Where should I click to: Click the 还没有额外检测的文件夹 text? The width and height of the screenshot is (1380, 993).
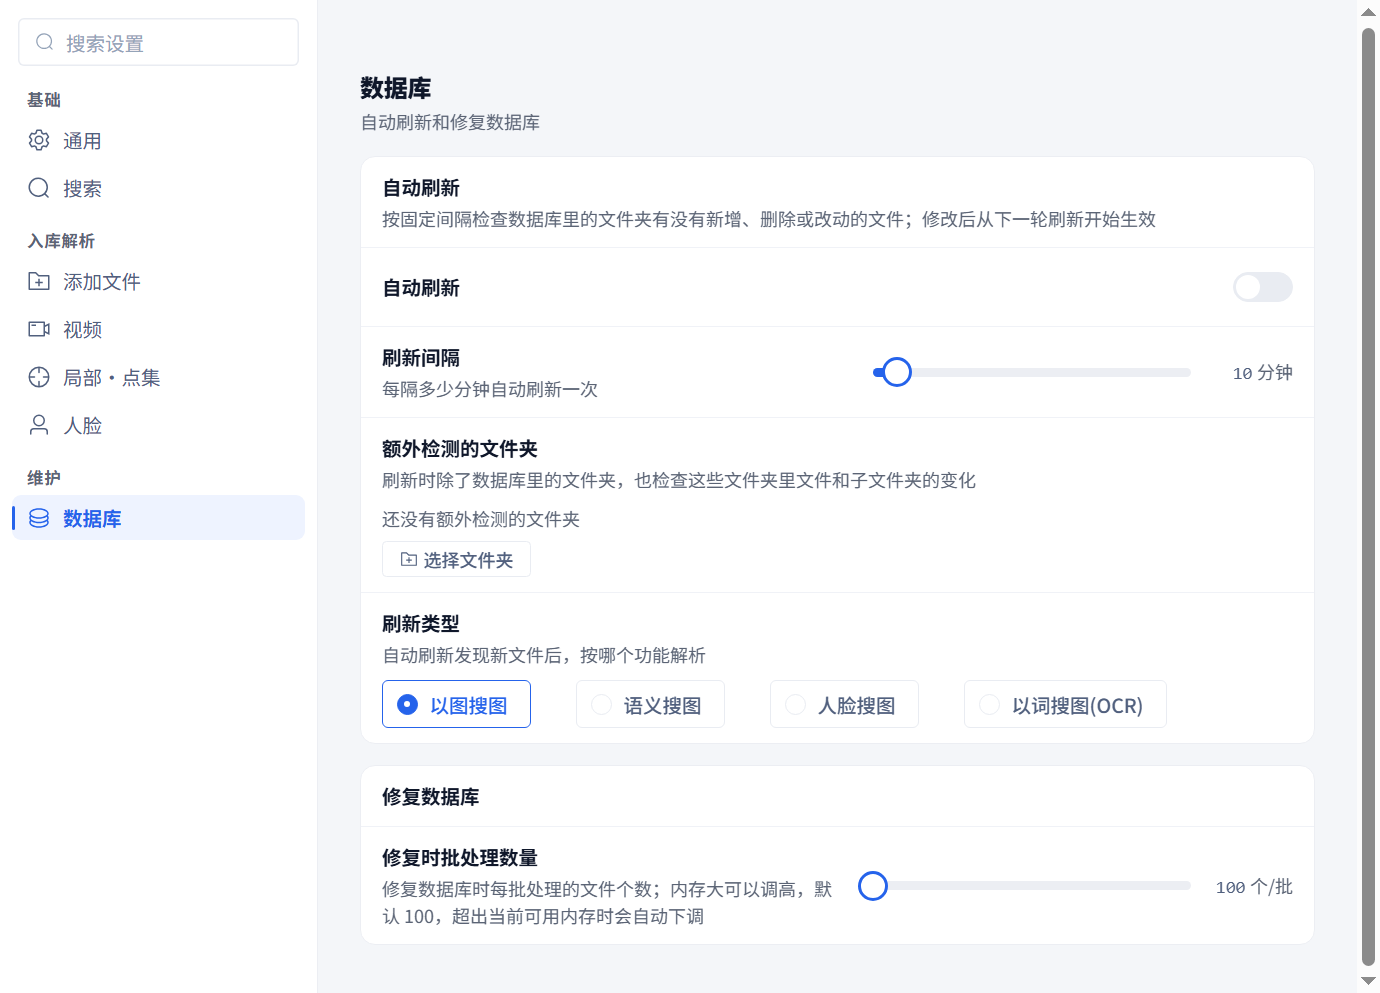coord(481,519)
